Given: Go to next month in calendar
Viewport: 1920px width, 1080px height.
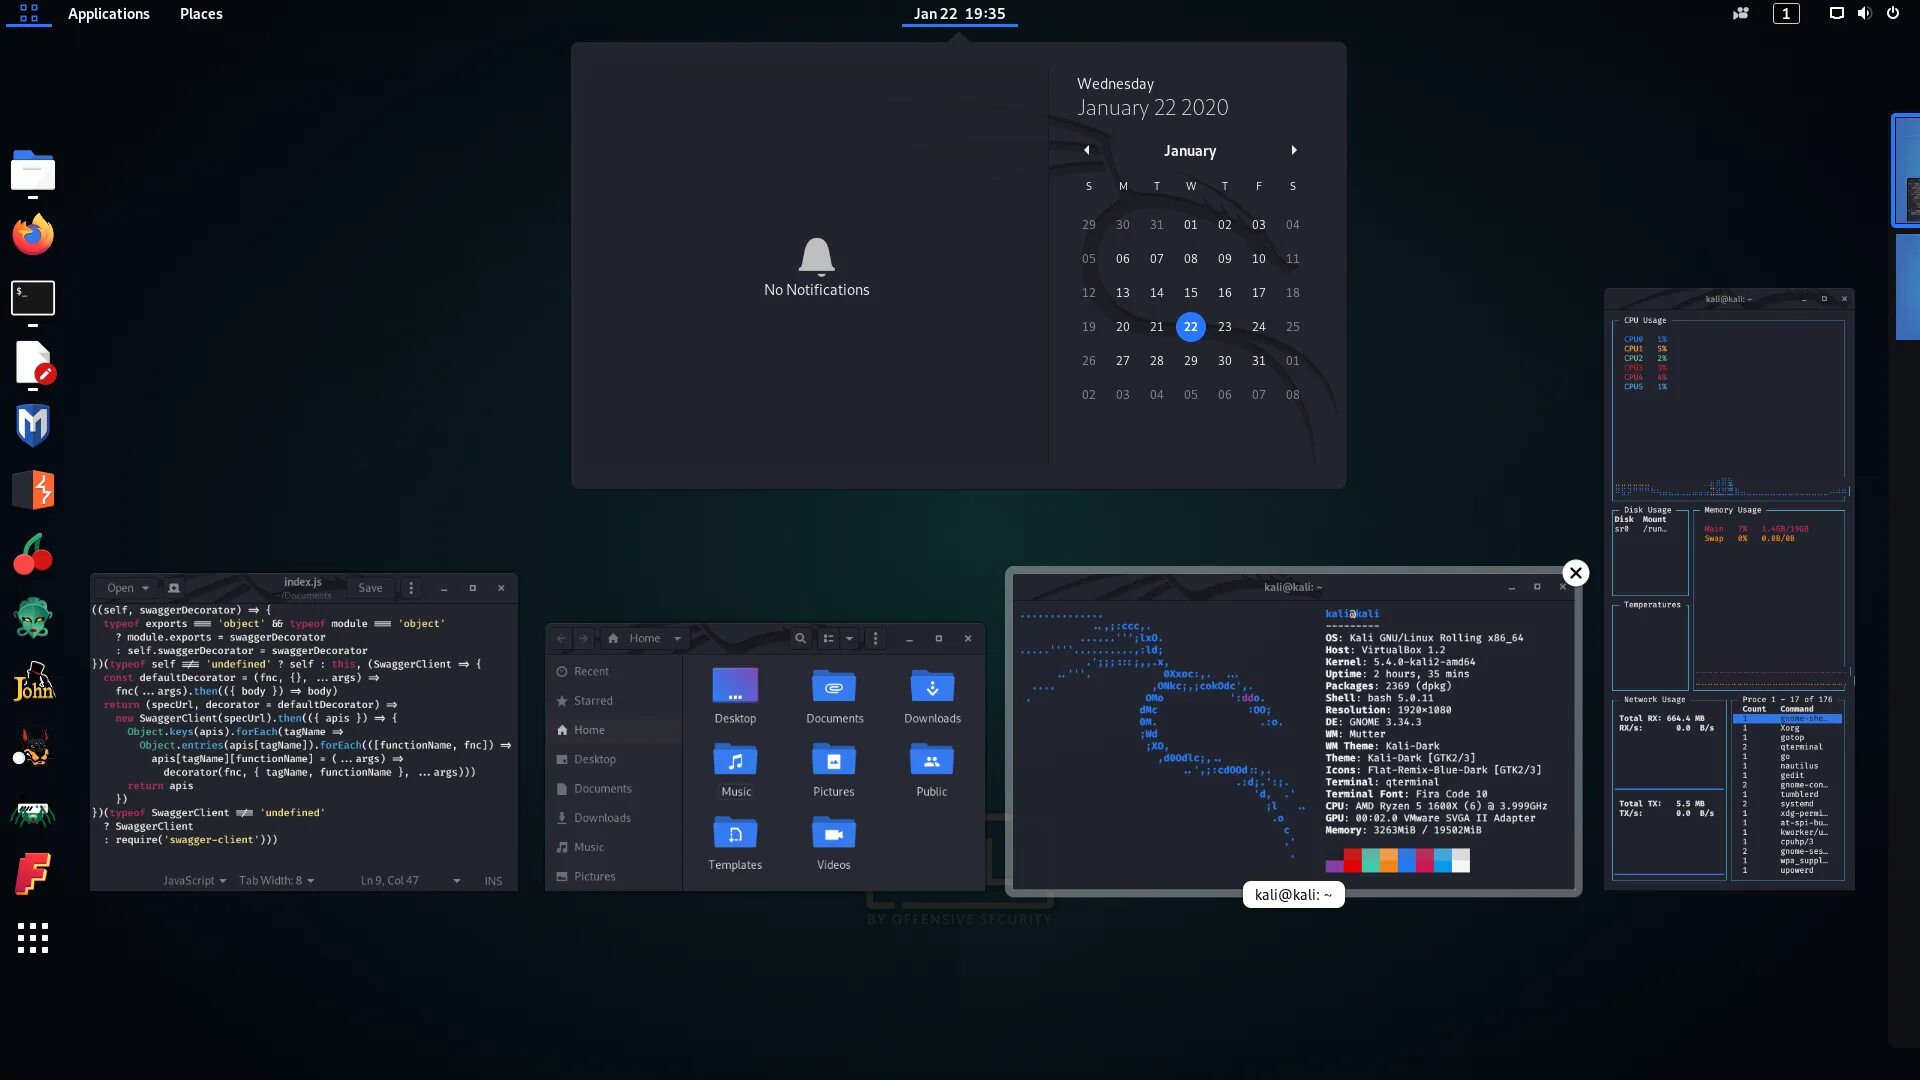Looking at the screenshot, I should (x=1293, y=150).
